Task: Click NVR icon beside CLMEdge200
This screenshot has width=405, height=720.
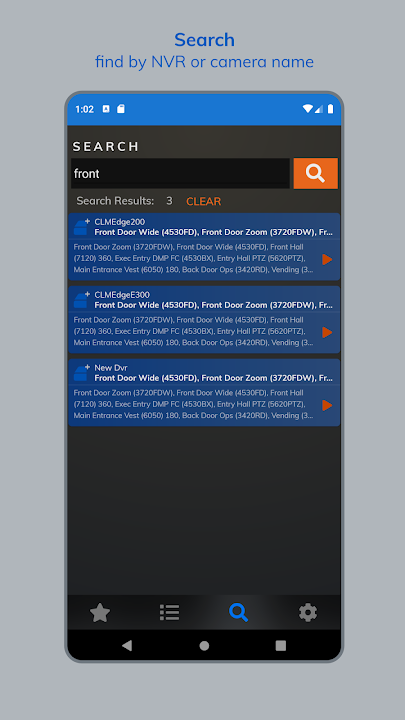Action: pyautogui.click(x=82, y=227)
